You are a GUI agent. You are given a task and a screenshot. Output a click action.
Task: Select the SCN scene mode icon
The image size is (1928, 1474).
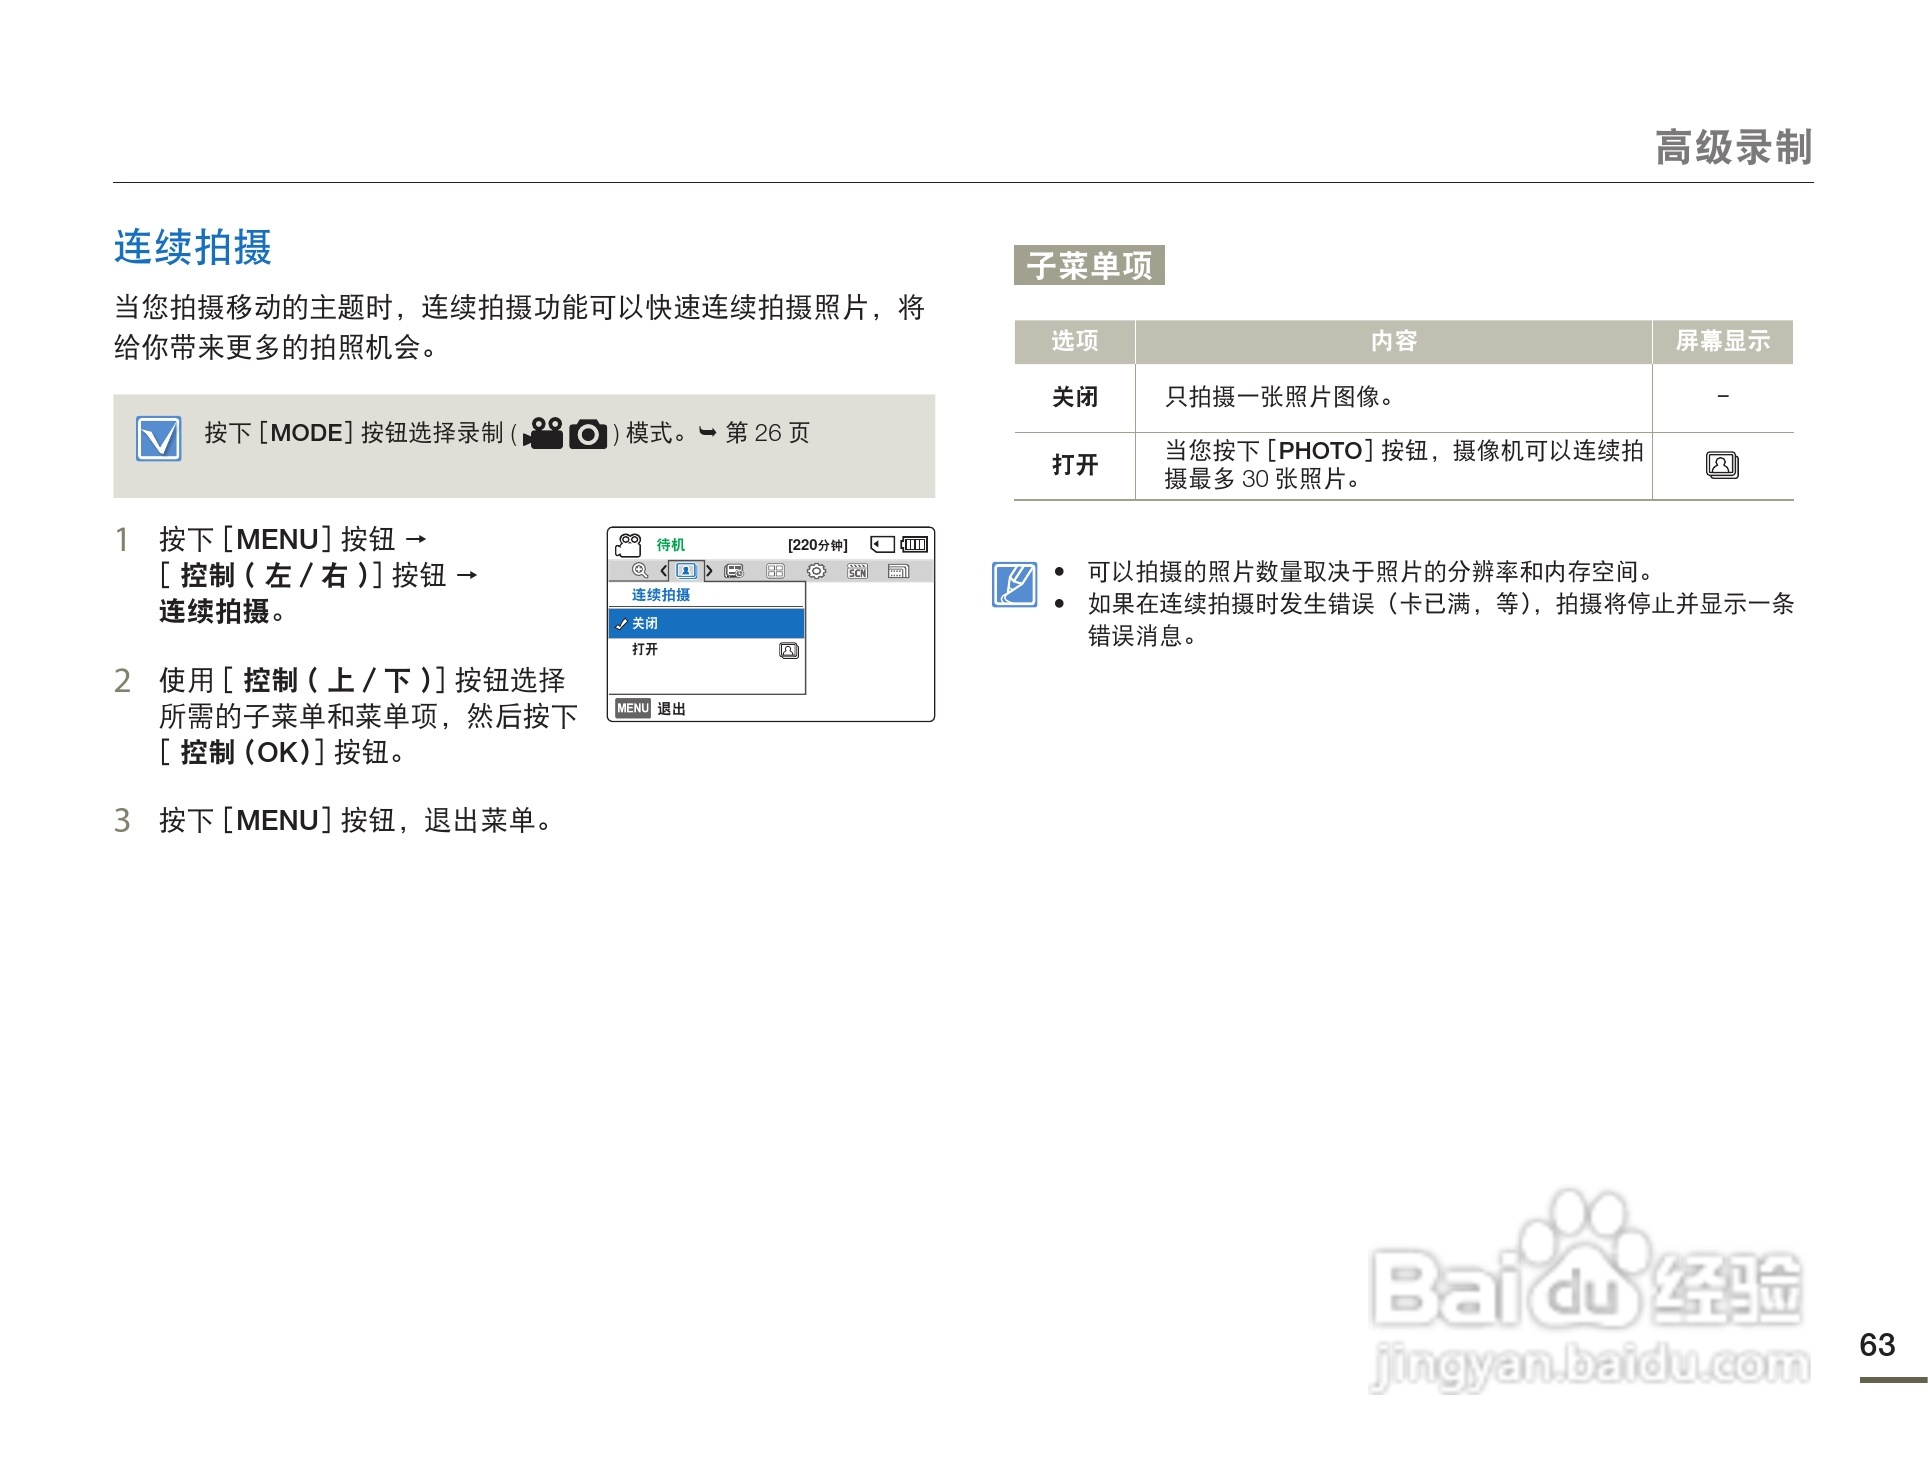[x=857, y=571]
